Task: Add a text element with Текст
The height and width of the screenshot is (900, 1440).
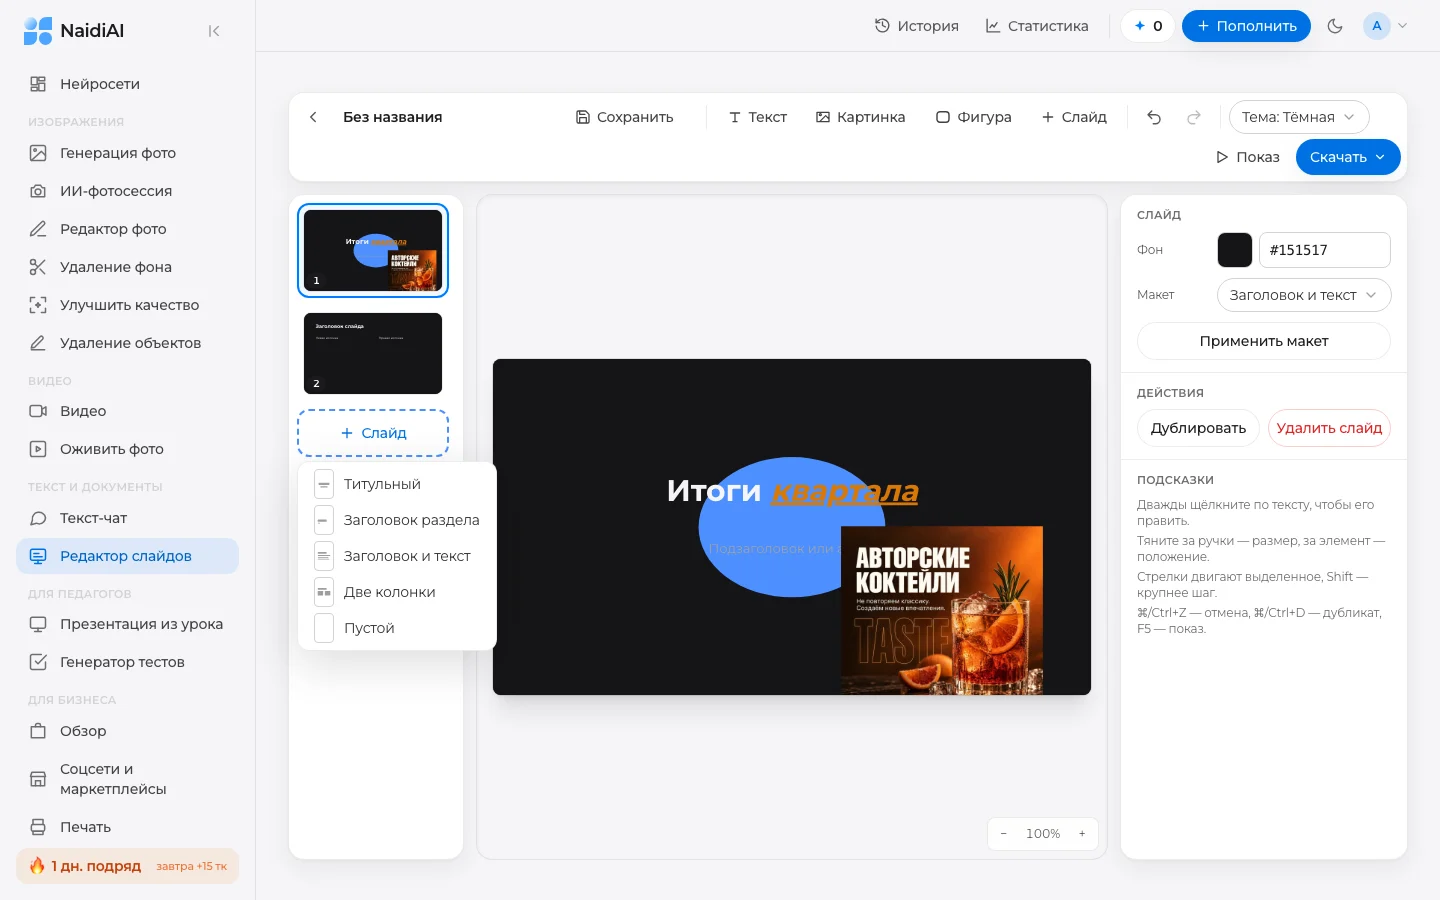Action: pyautogui.click(x=758, y=117)
